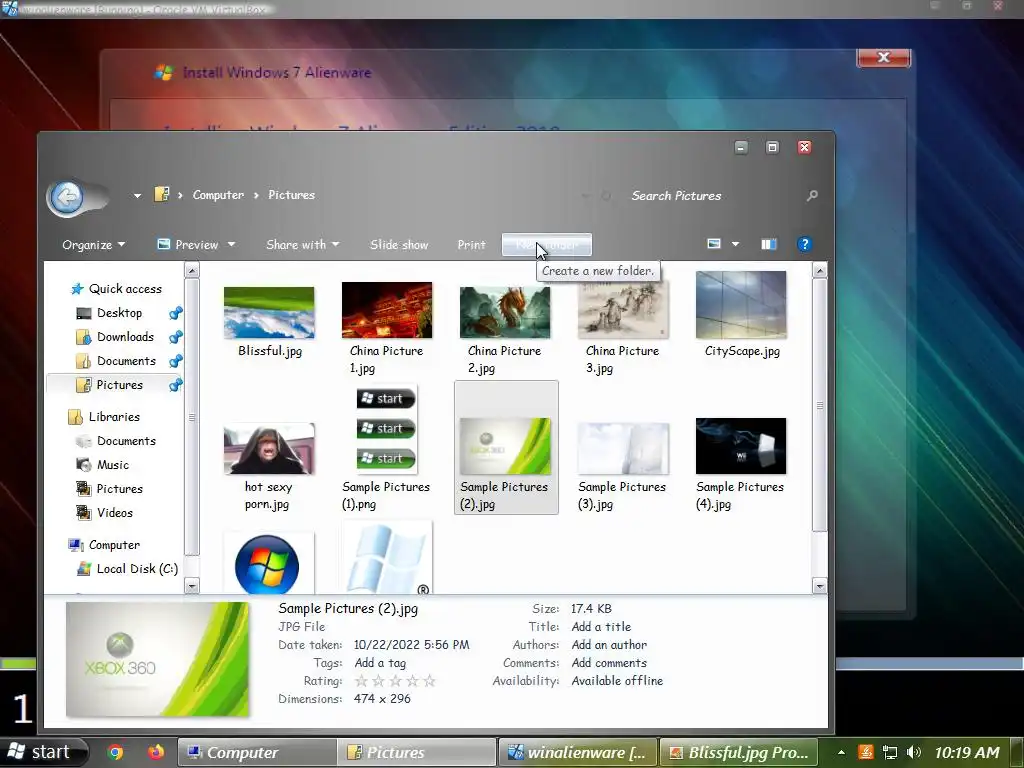Viewport: 1024px width, 768px height.
Task: Click the pin icon beside Downloads
Action: click(176, 338)
